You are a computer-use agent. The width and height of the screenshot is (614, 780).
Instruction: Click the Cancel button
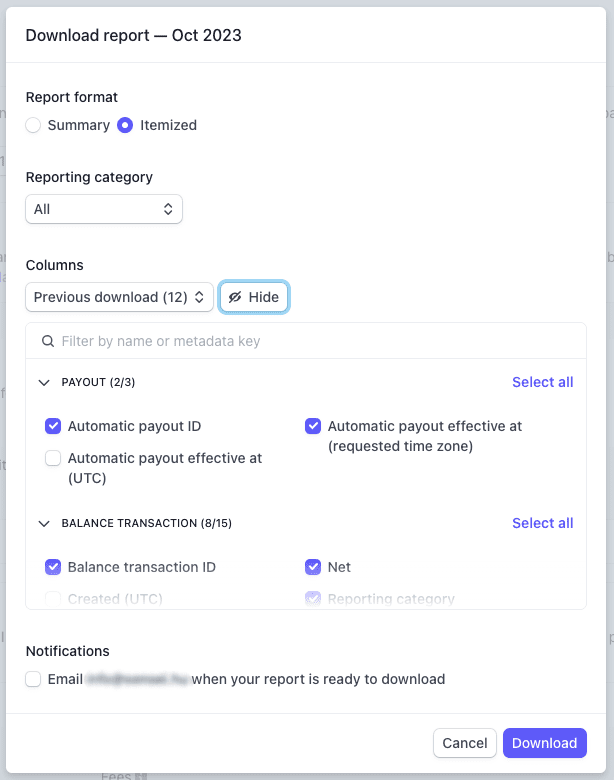pos(465,743)
